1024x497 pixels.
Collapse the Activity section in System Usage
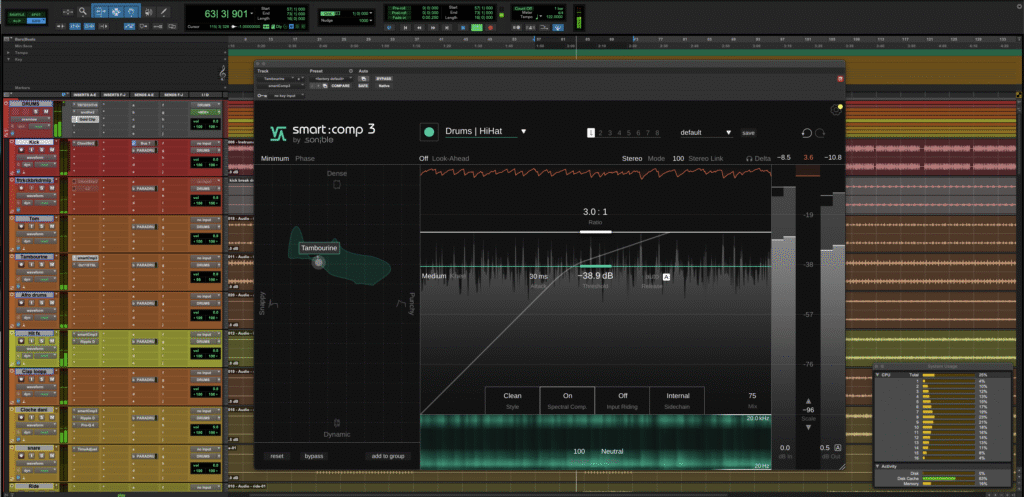(x=877, y=466)
